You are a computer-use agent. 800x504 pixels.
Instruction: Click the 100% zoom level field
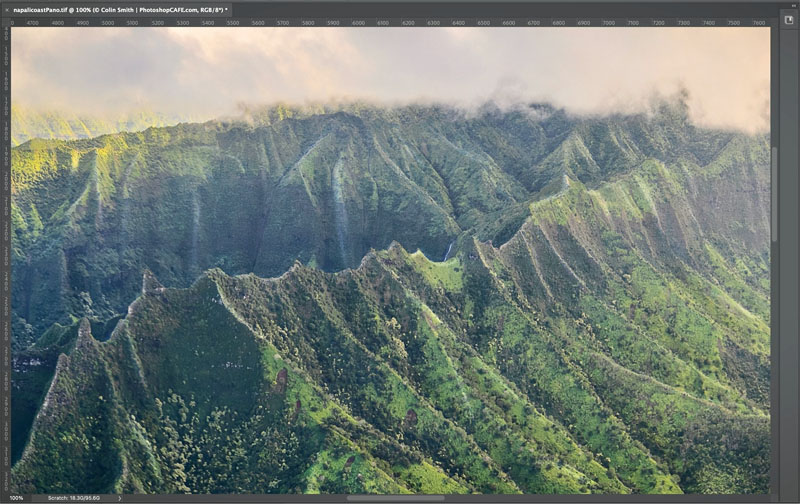(x=16, y=498)
